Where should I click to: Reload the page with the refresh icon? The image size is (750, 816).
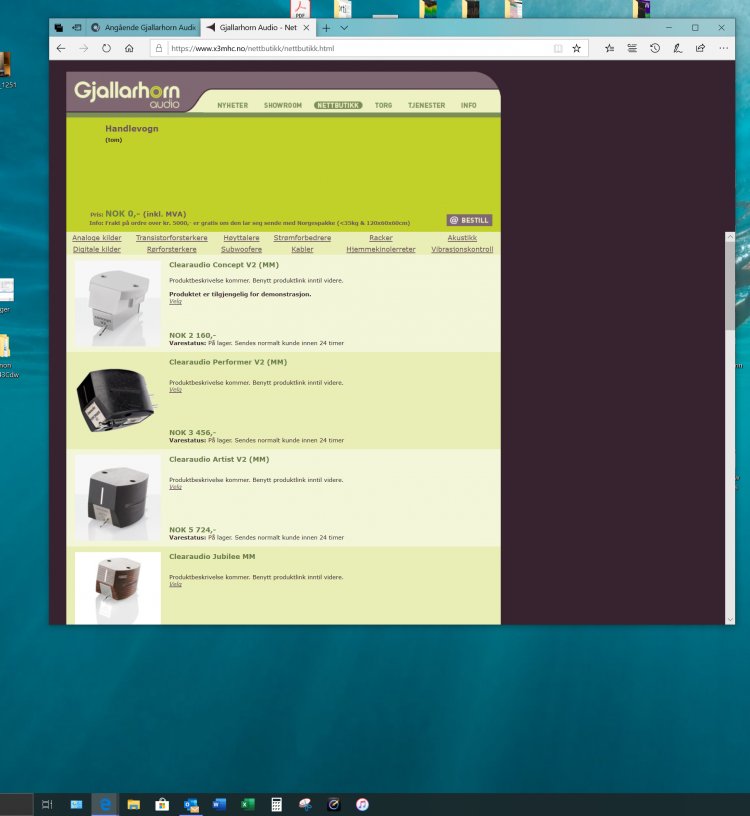(x=107, y=48)
